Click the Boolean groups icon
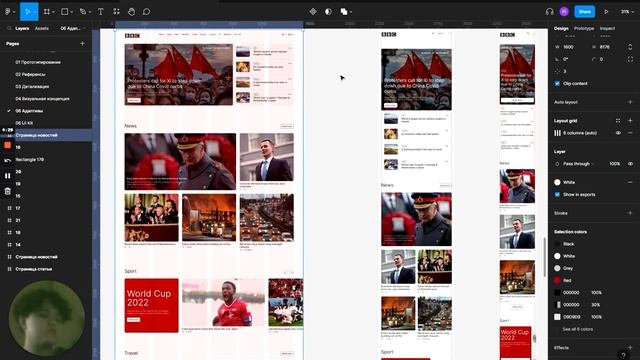This screenshot has height=360, width=640. tap(344, 12)
